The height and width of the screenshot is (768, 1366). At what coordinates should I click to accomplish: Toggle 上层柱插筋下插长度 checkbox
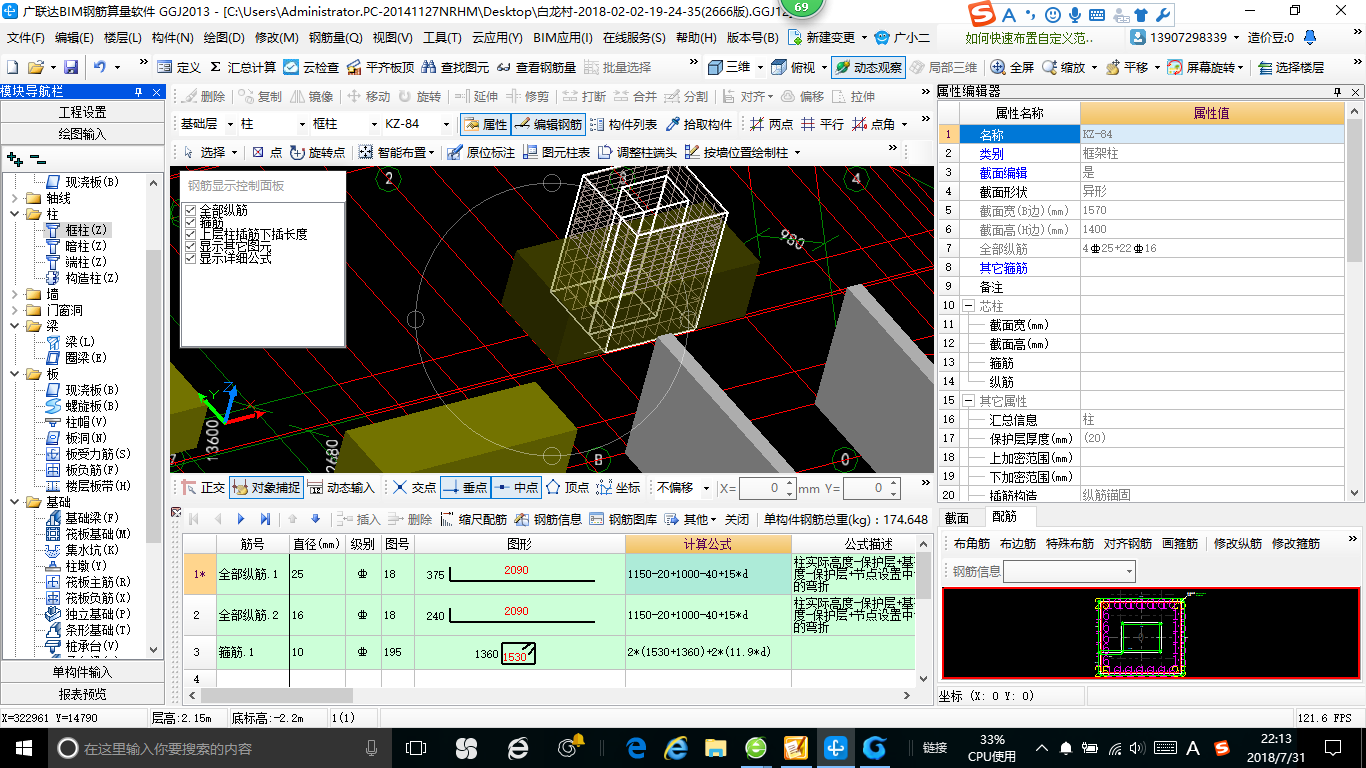(191, 235)
